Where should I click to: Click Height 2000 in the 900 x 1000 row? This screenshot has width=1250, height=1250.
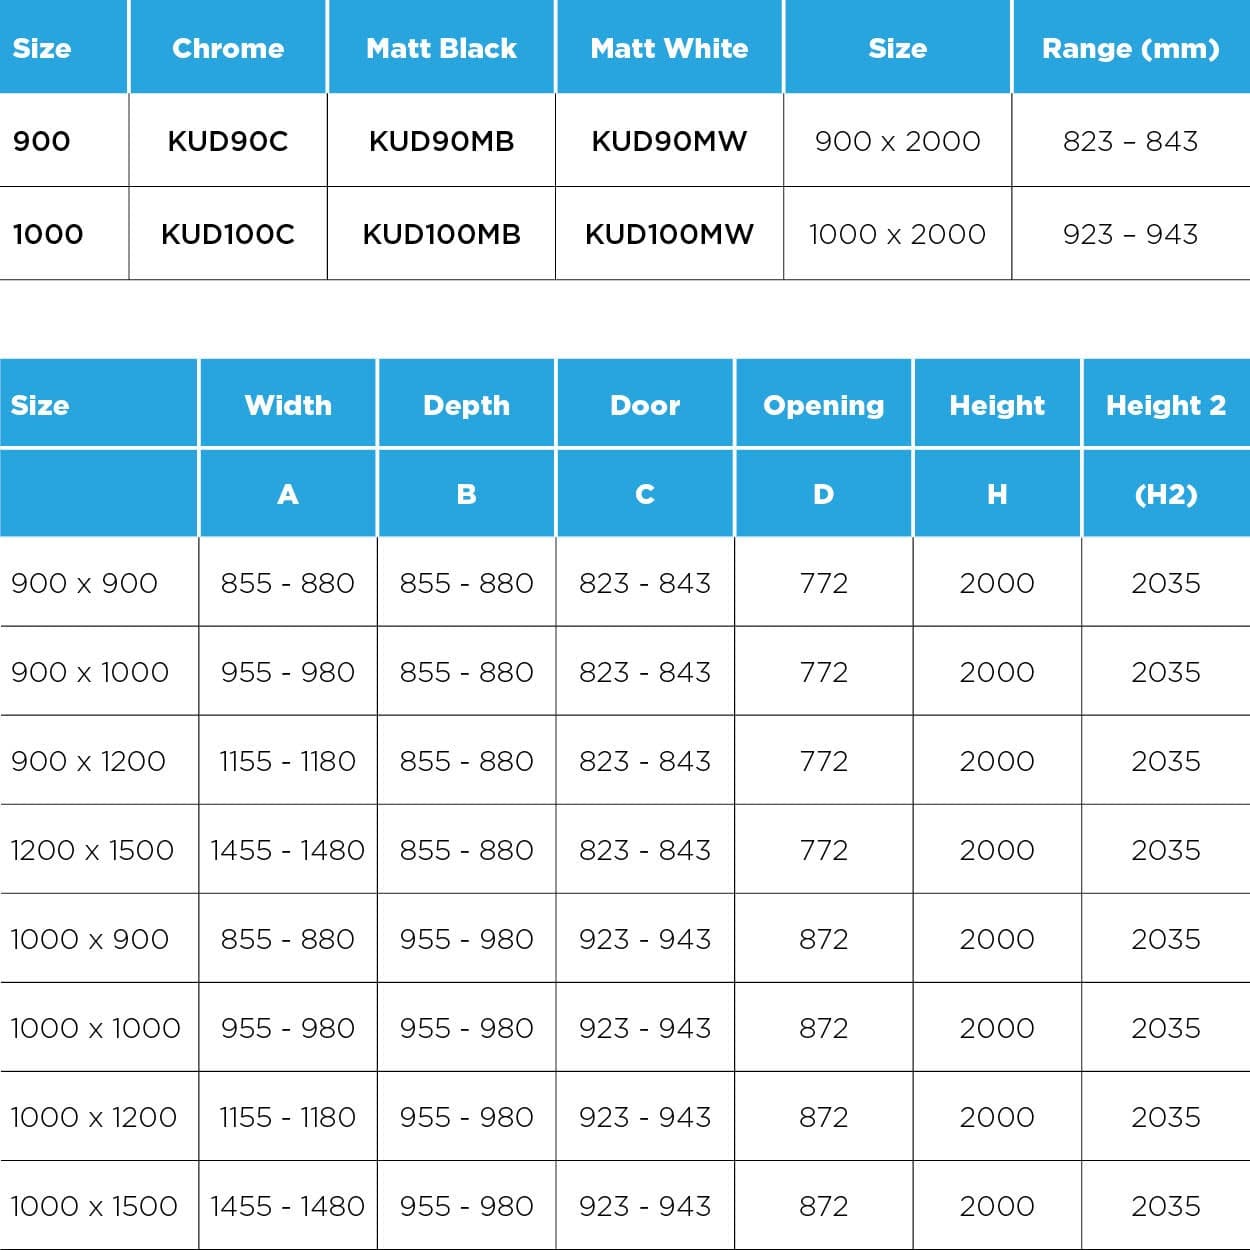pyautogui.click(x=997, y=672)
